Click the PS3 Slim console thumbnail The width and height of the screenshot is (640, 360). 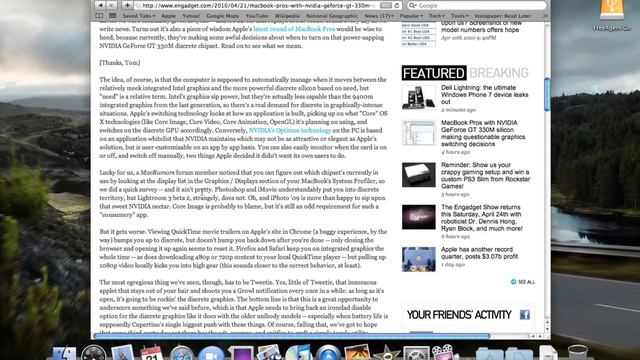click(418, 175)
